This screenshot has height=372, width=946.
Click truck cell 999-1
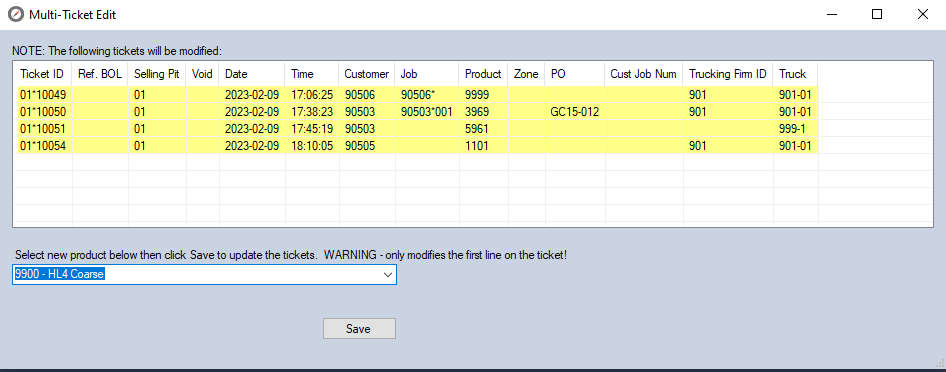795,128
